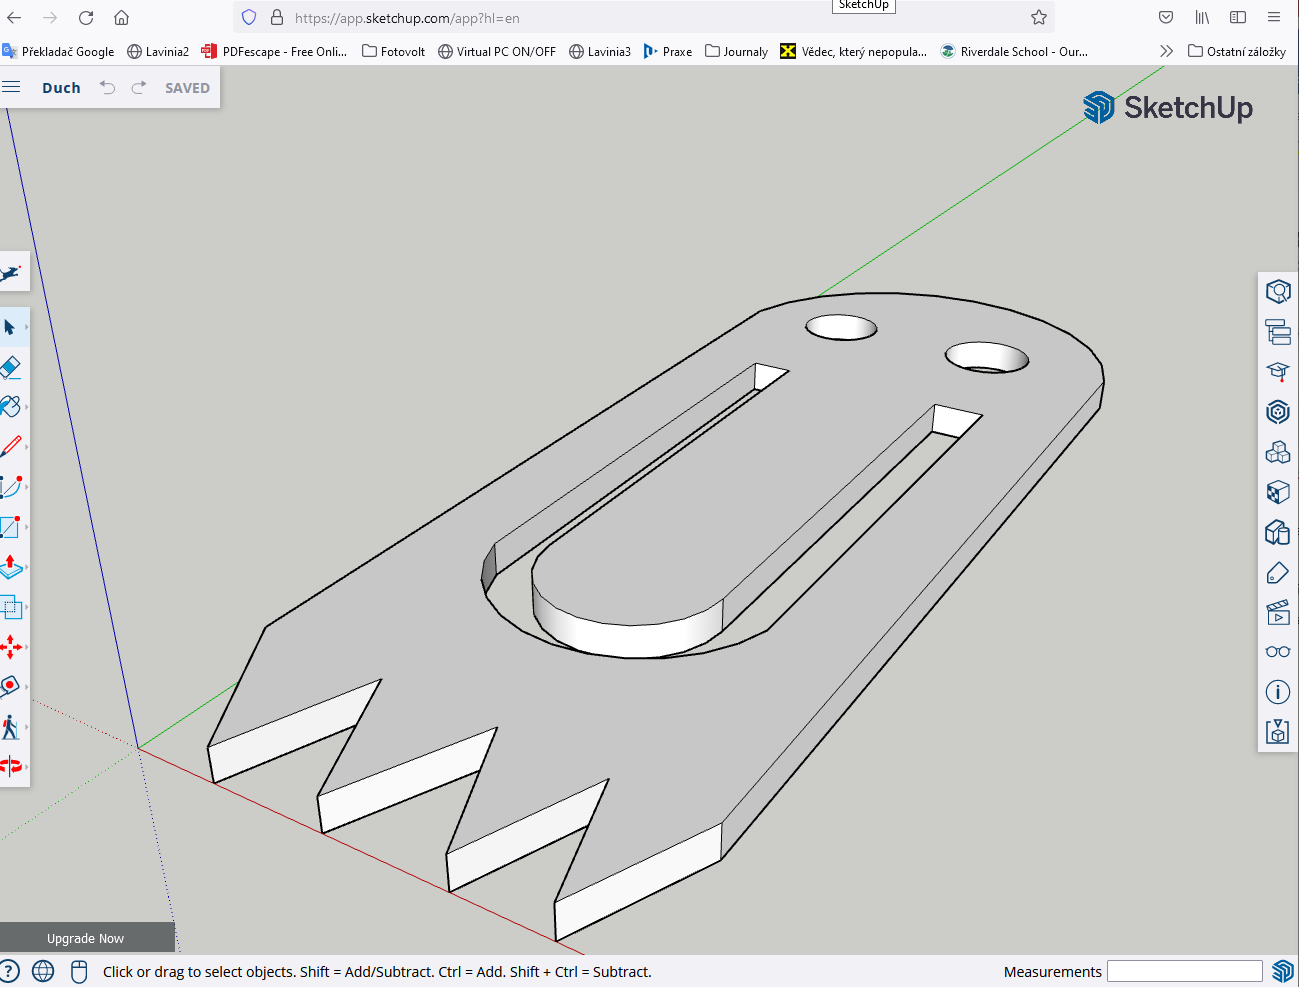
Task: Undo the last action
Action: [107, 88]
